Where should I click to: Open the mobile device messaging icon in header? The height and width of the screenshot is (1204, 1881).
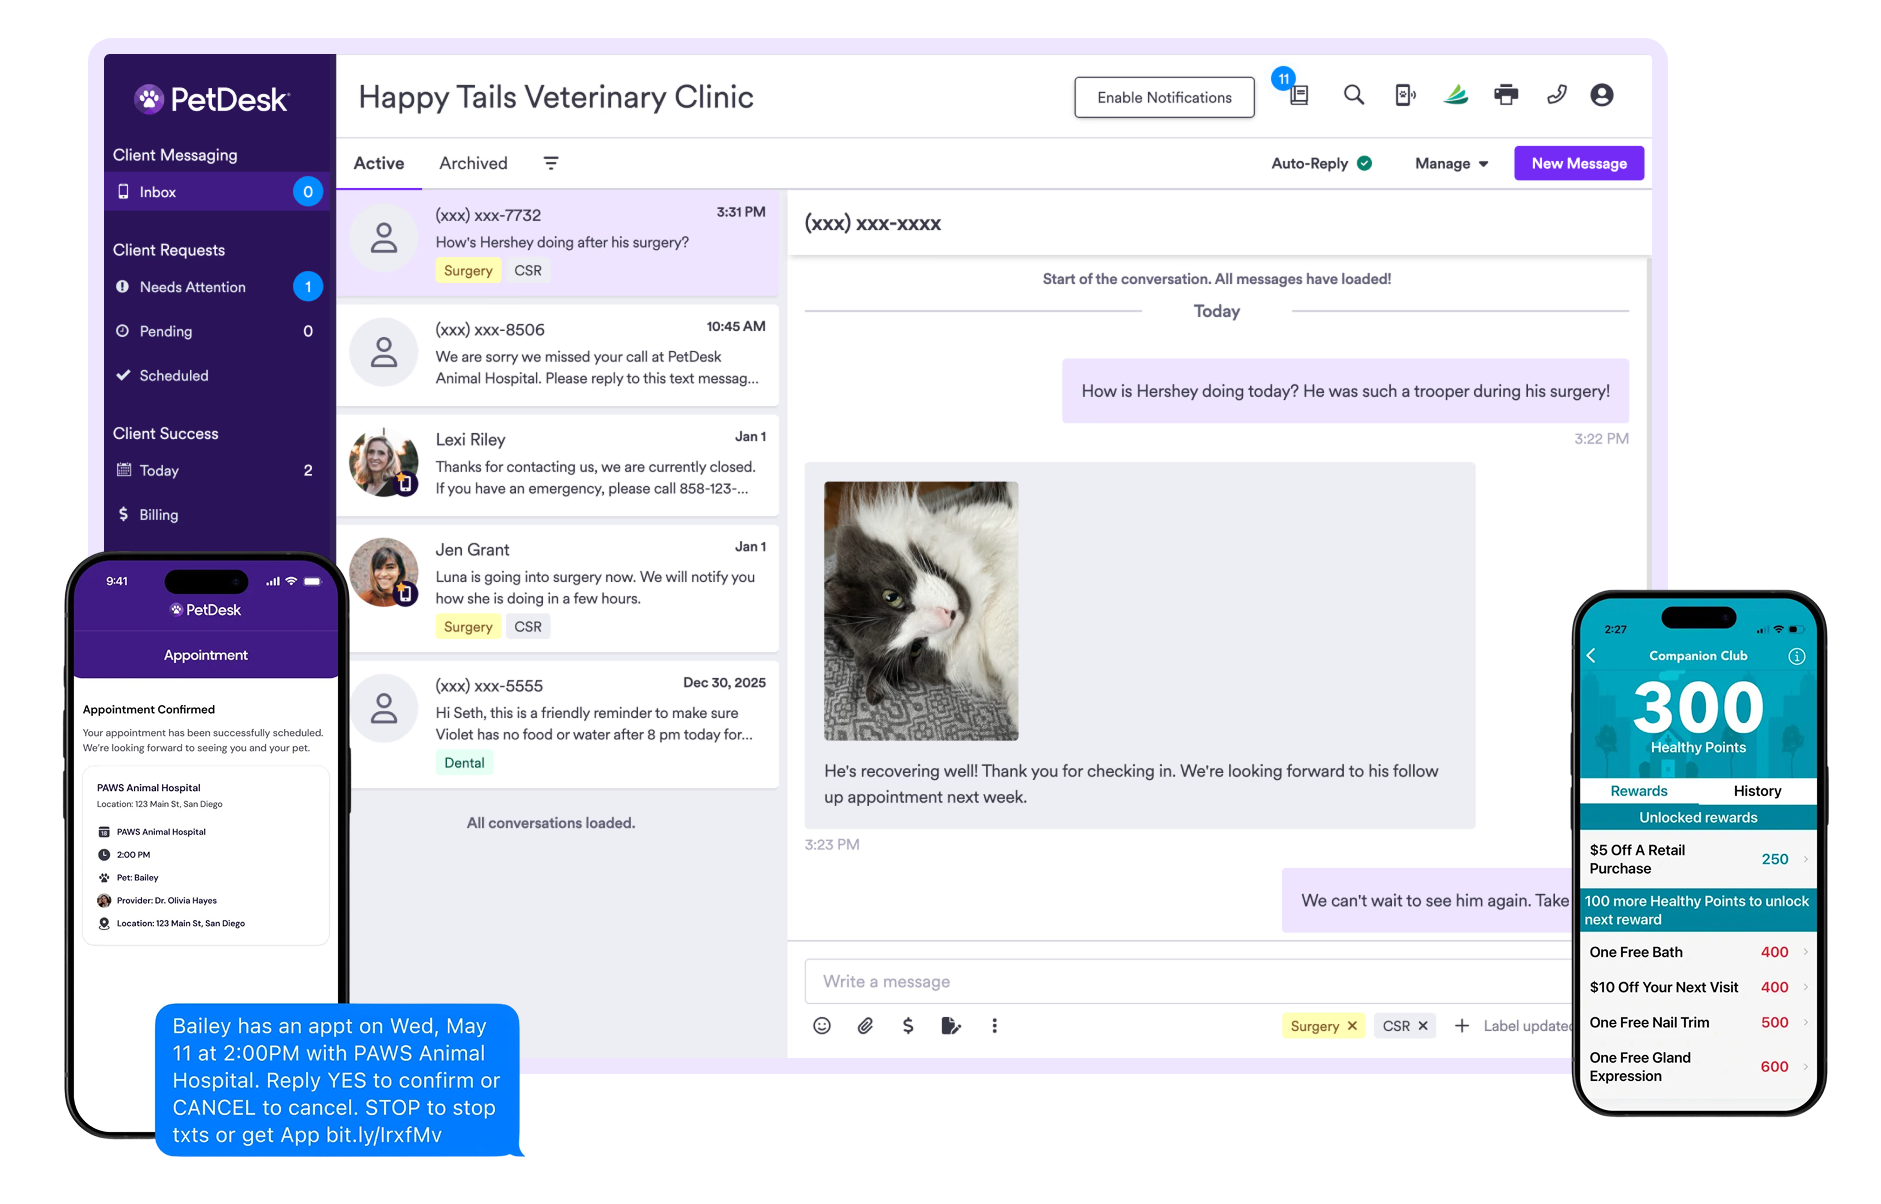[x=1405, y=95]
